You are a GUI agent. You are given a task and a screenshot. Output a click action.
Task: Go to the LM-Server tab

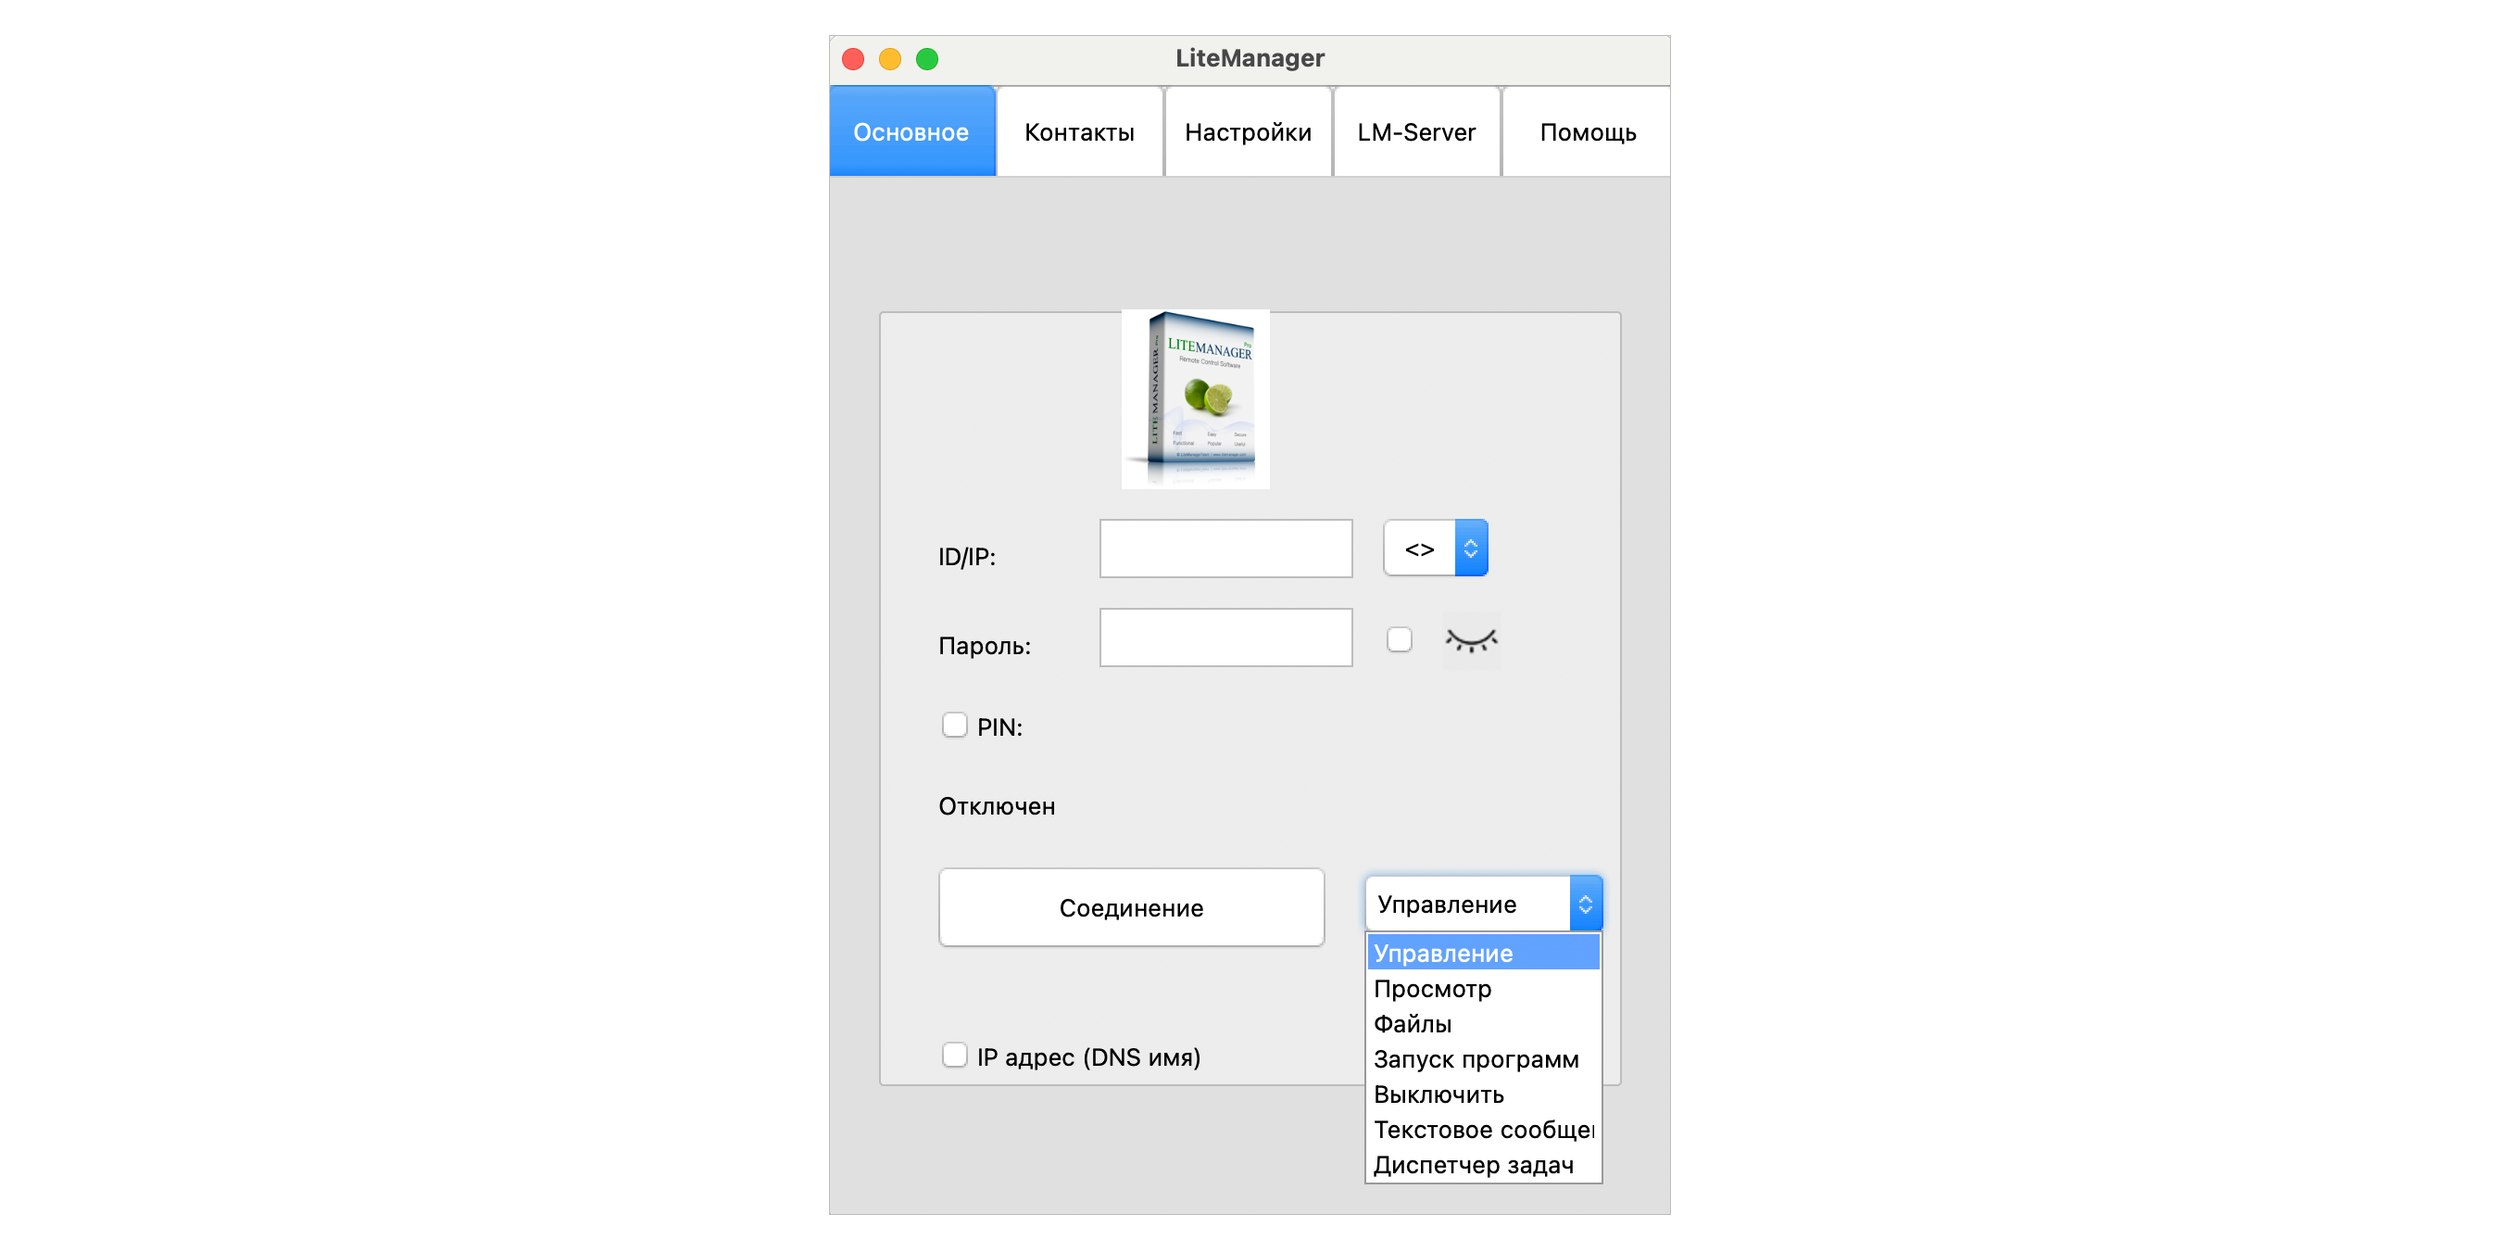[1417, 132]
